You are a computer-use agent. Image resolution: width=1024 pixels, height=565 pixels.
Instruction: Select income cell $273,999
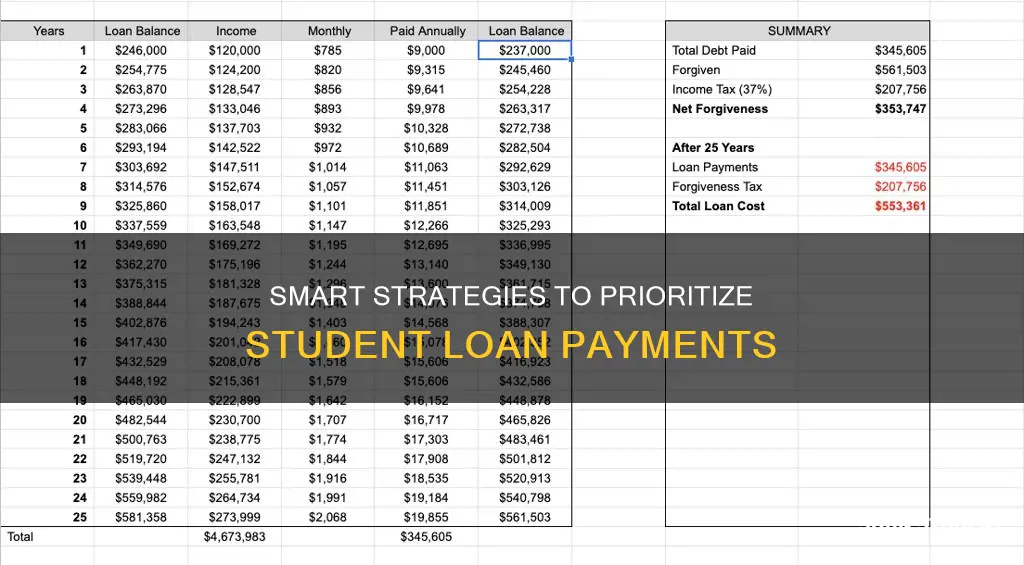click(x=234, y=517)
